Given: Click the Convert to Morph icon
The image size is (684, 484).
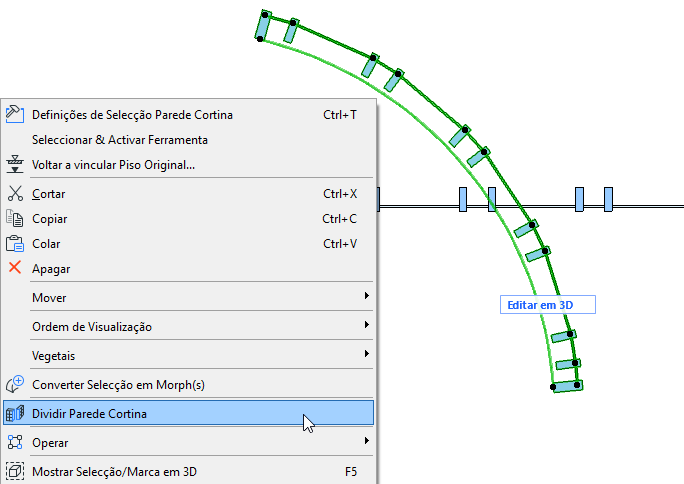Looking at the screenshot, I should (15, 384).
